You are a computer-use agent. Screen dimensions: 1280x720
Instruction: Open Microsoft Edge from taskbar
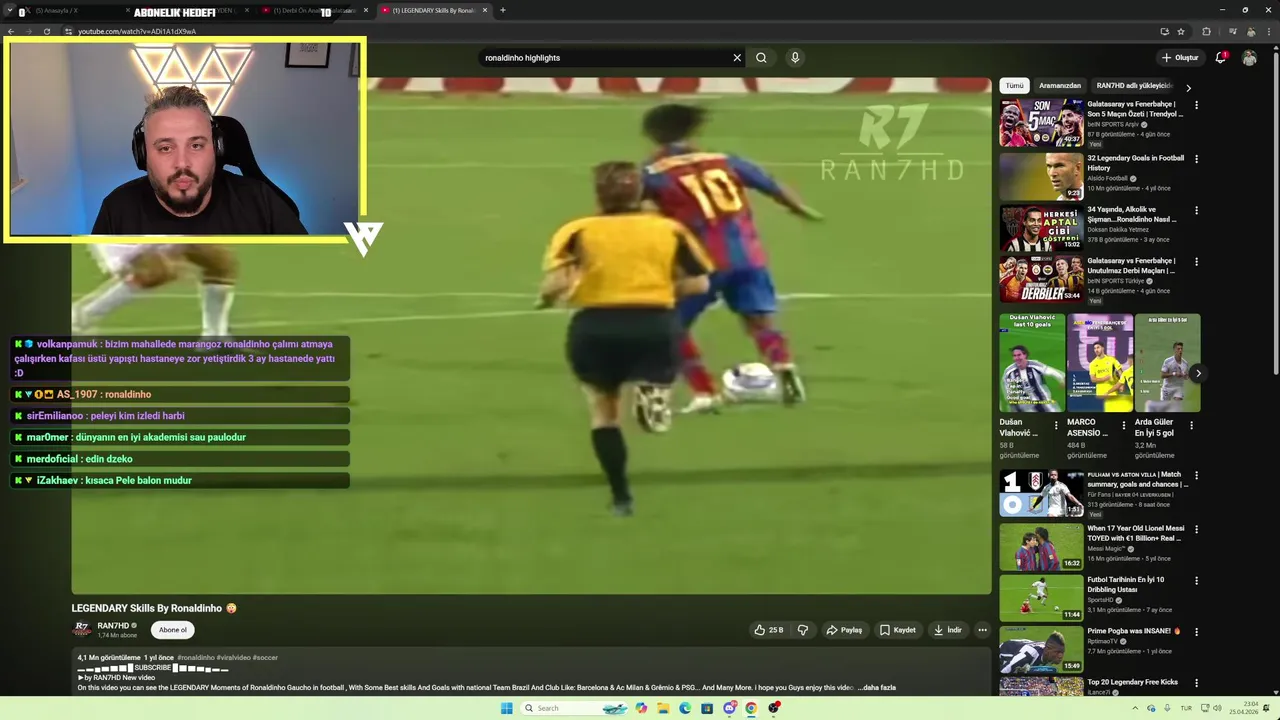685,708
